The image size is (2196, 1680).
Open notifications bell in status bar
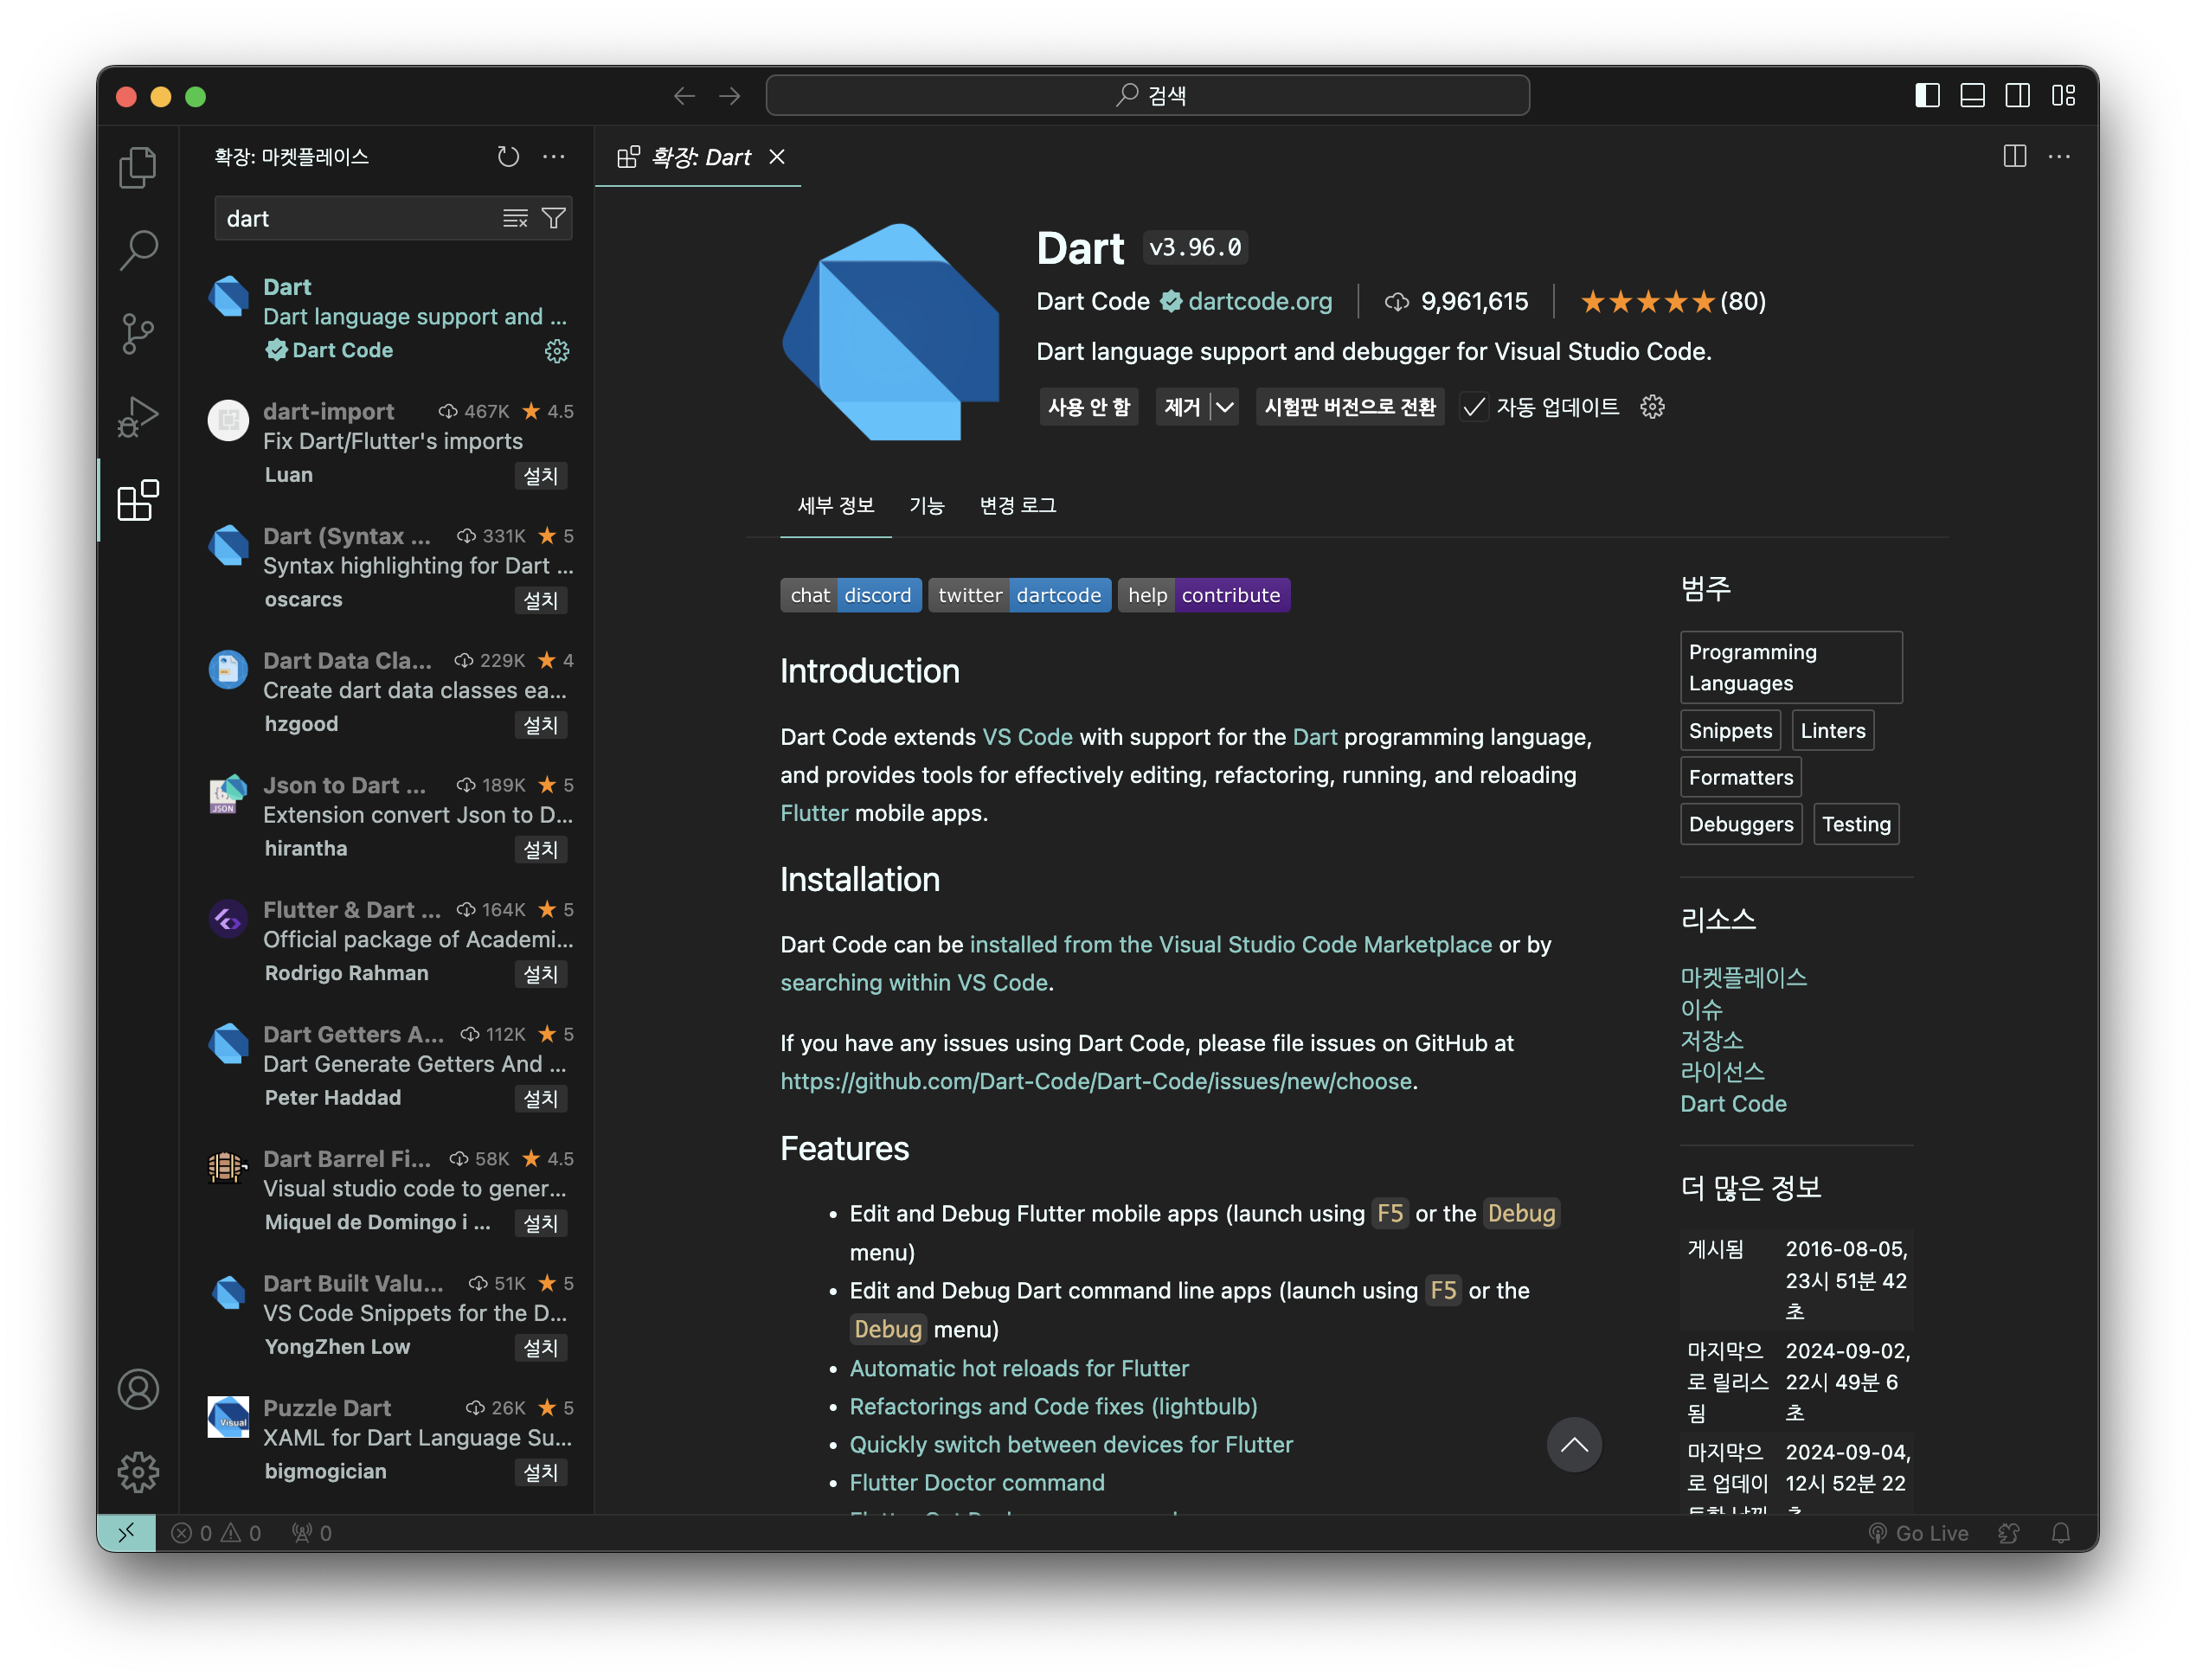[2060, 1533]
